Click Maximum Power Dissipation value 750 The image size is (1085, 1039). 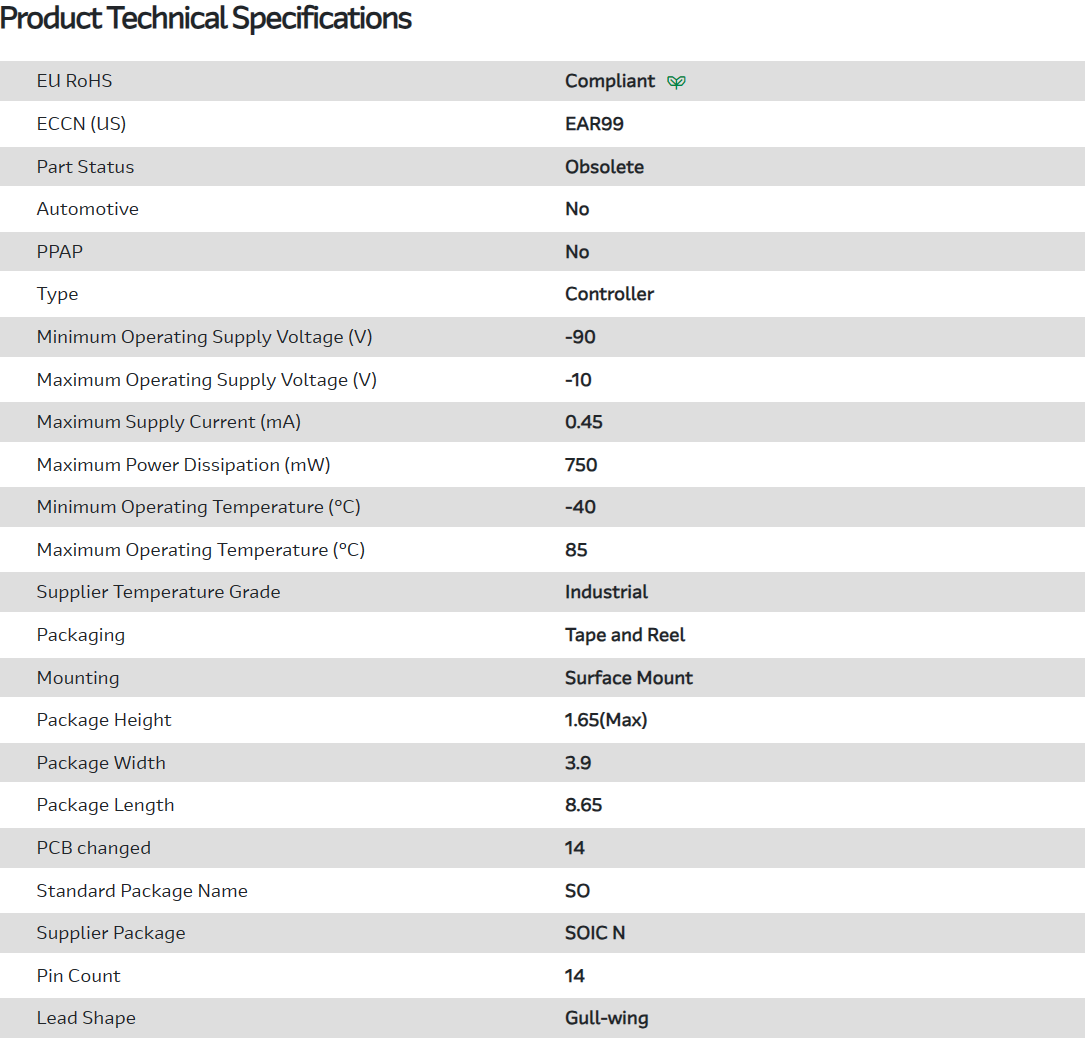581,465
